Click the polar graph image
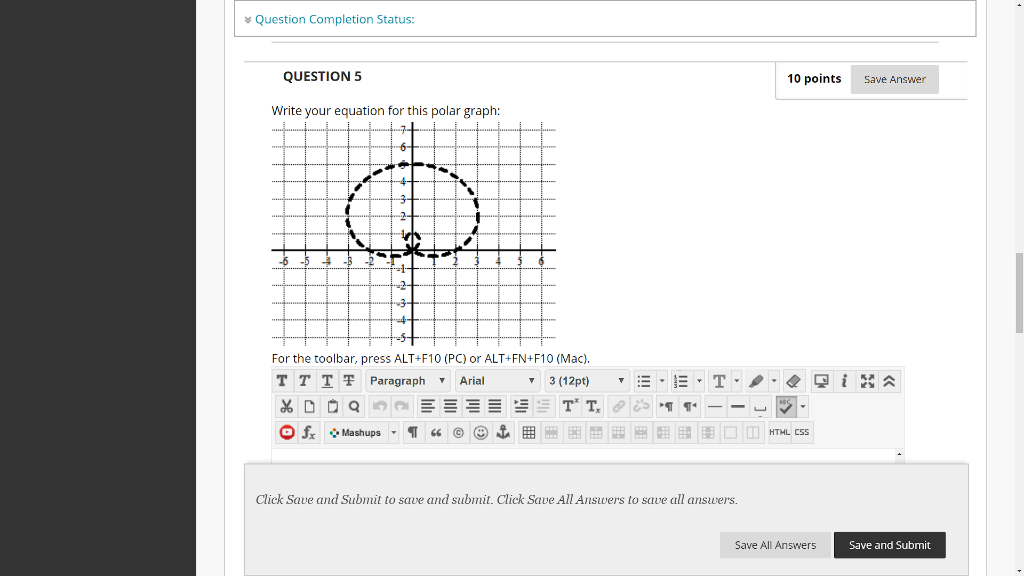 point(413,234)
